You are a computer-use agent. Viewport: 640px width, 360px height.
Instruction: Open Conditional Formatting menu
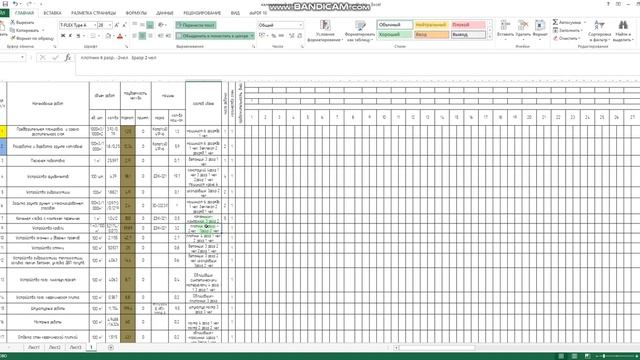[325, 31]
